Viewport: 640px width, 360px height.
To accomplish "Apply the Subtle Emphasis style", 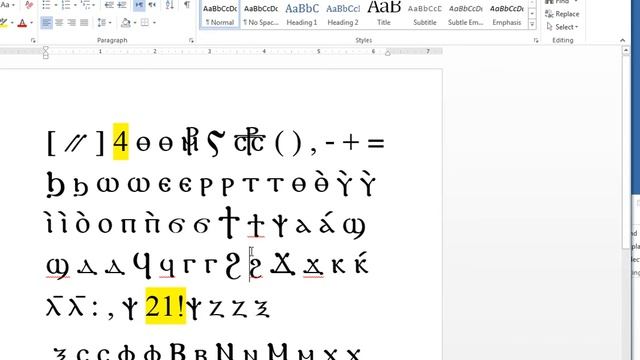I will coord(466,15).
